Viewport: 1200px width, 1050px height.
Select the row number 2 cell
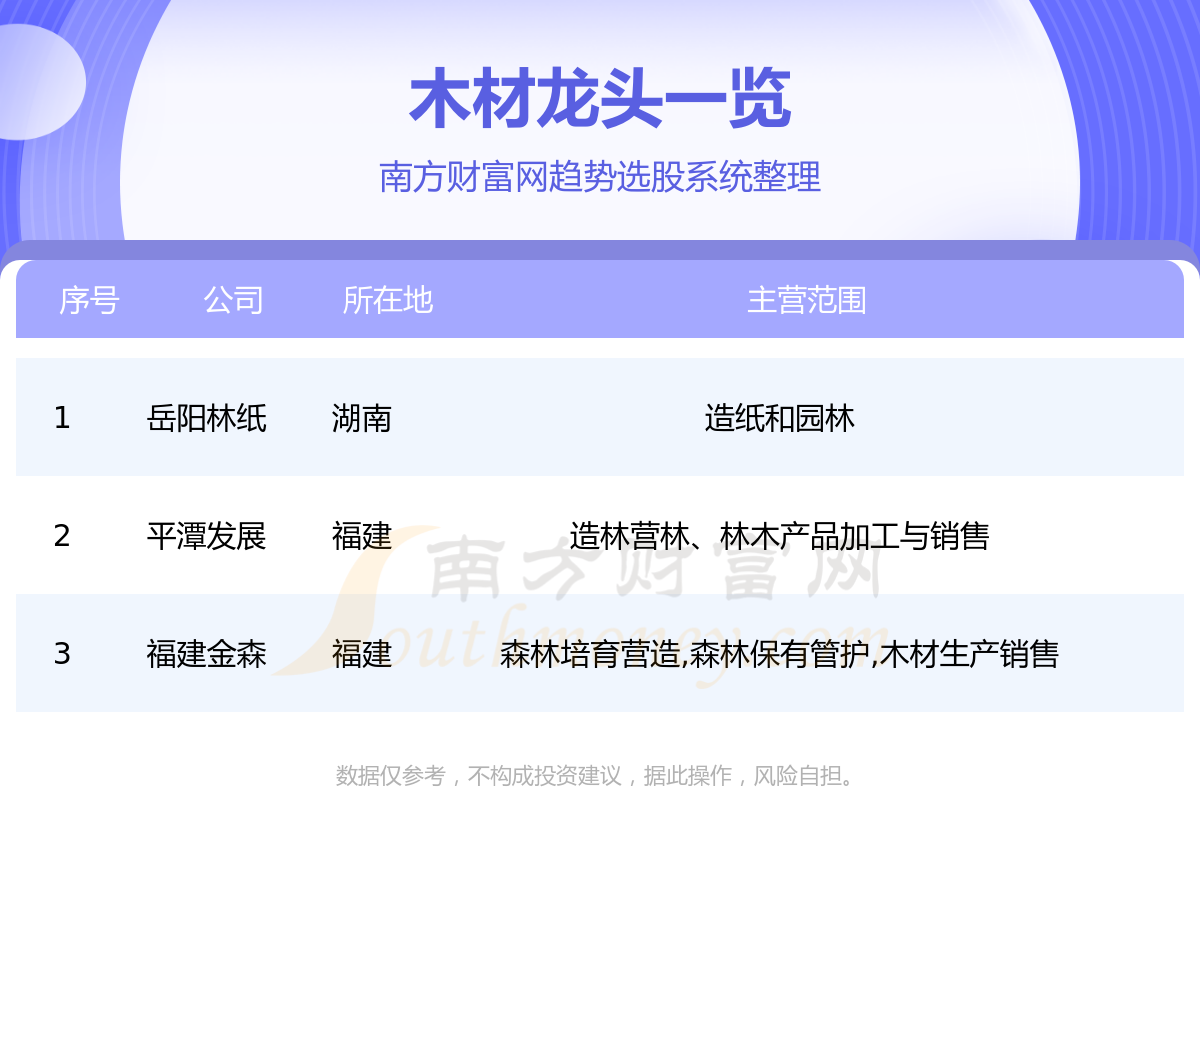(62, 536)
